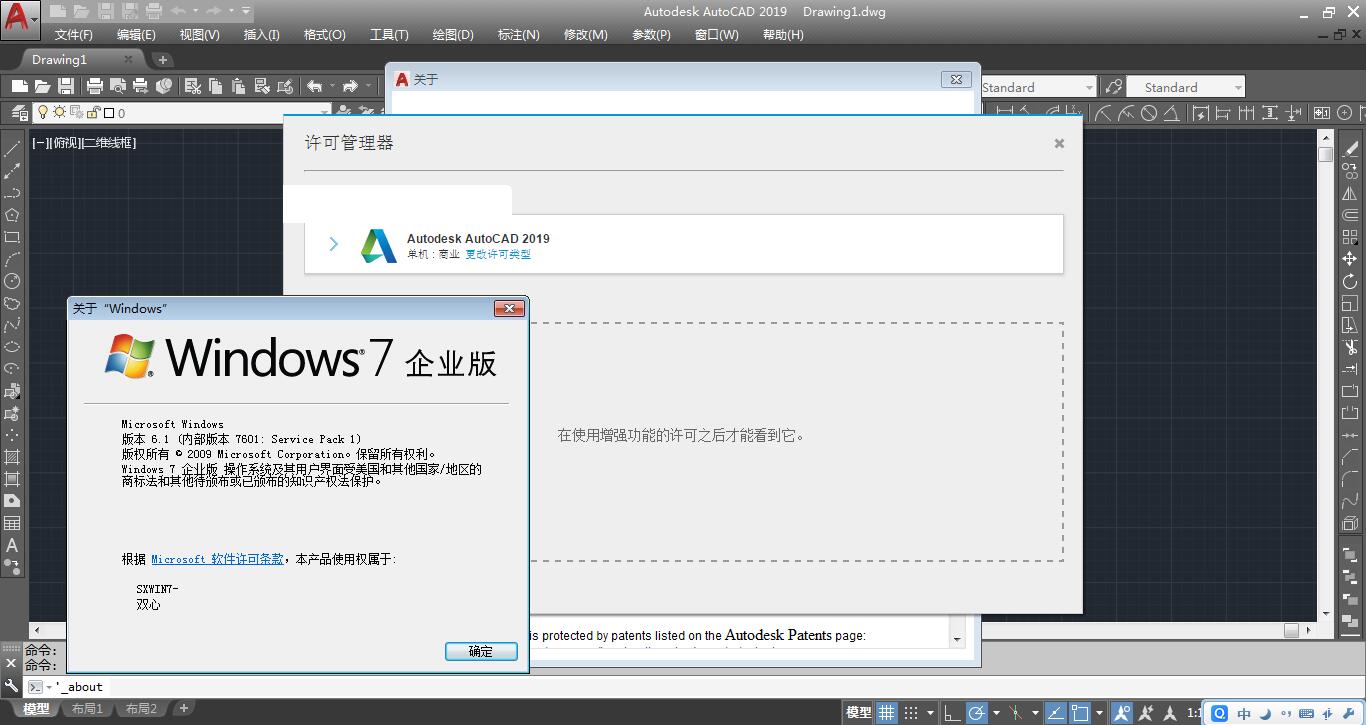Open the 格式(O) menu
This screenshot has height=725, width=1366.
click(324, 34)
